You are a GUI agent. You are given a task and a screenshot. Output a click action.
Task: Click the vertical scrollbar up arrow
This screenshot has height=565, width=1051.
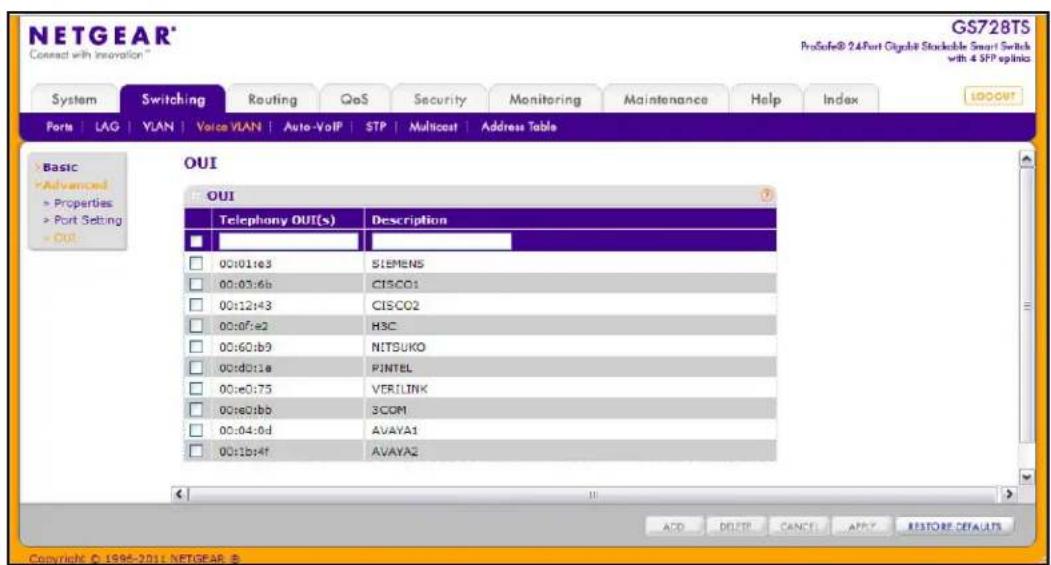1026,160
